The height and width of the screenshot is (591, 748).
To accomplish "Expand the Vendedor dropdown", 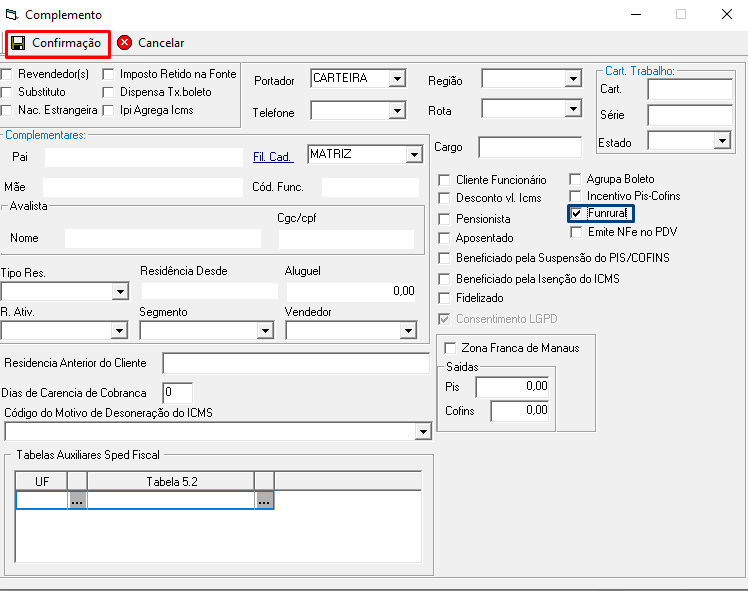I will 408,330.
